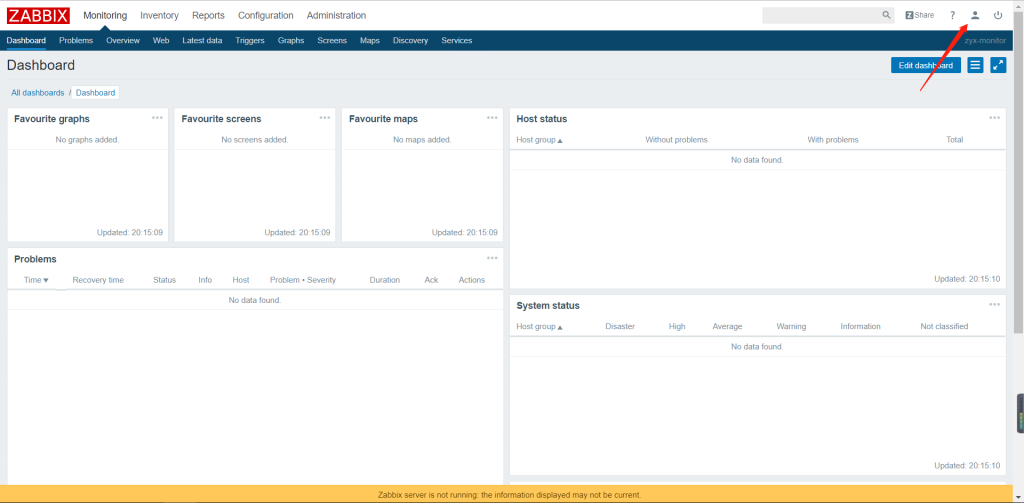Sort Problems by Time column
Screen dimensions: 1024x503
[x=36, y=280]
